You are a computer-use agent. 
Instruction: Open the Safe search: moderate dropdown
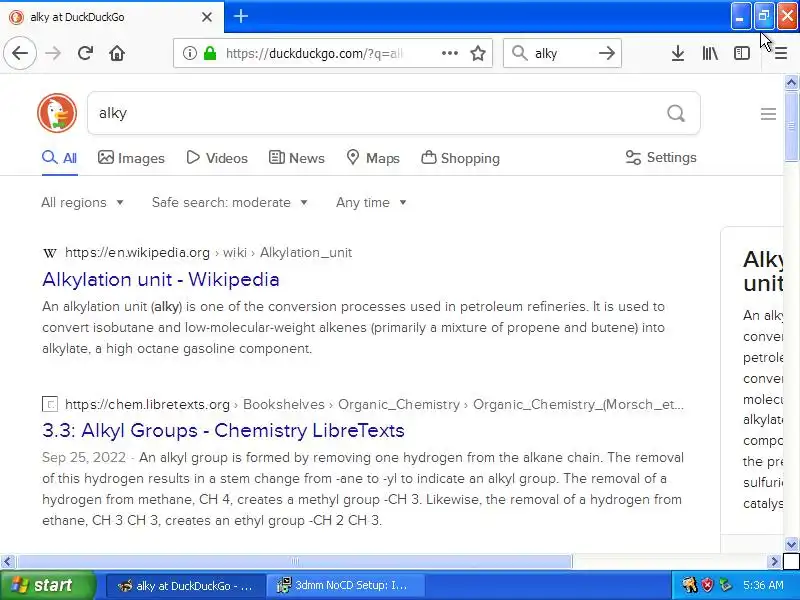[230, 203]
